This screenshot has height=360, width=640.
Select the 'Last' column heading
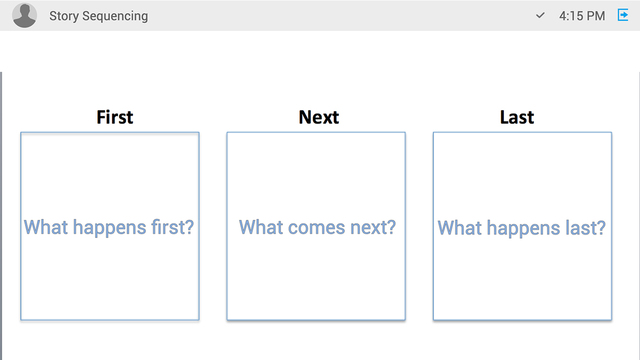click(517, 117)
